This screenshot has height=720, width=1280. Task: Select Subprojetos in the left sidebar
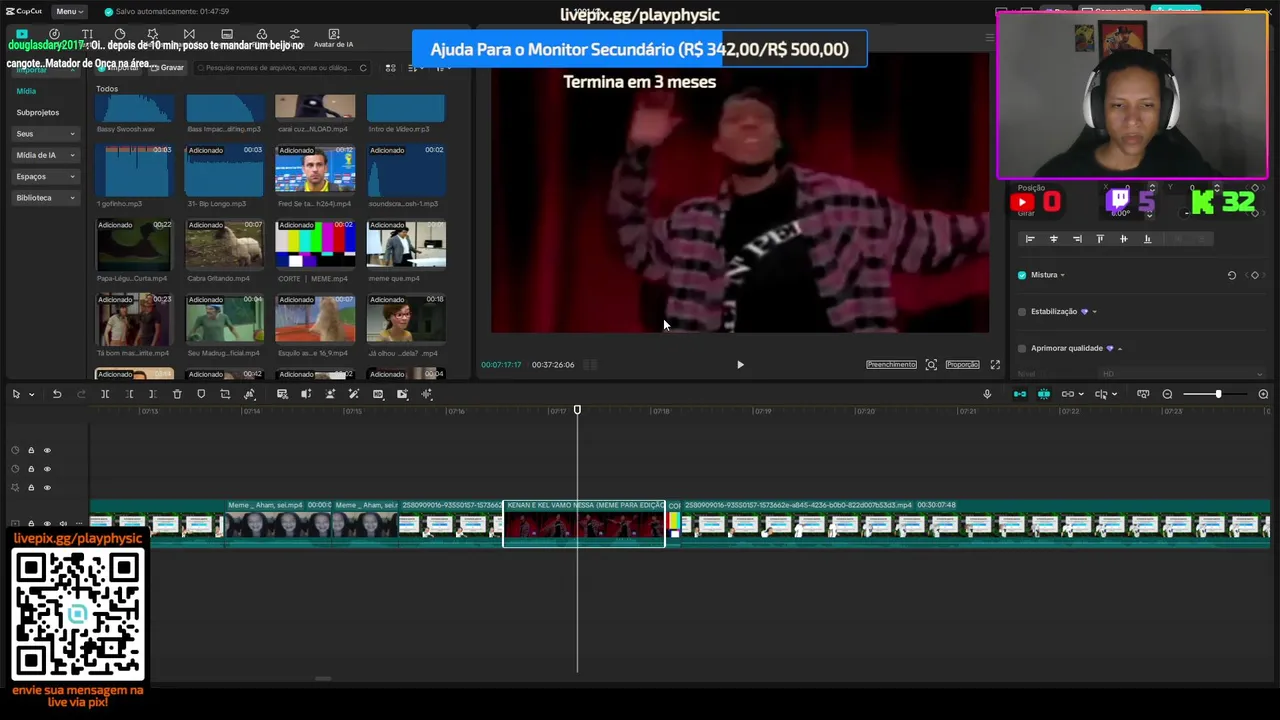tap(38, 112)
